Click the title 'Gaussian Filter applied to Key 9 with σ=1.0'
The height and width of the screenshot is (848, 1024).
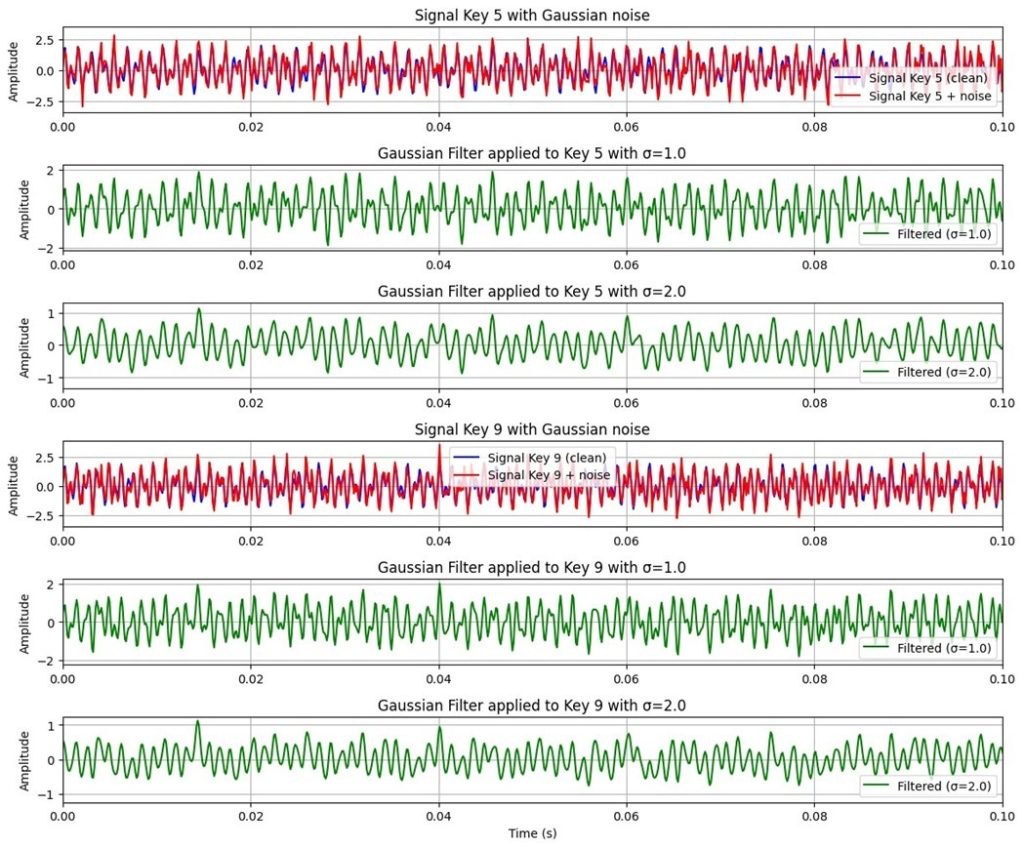(532, 568)
